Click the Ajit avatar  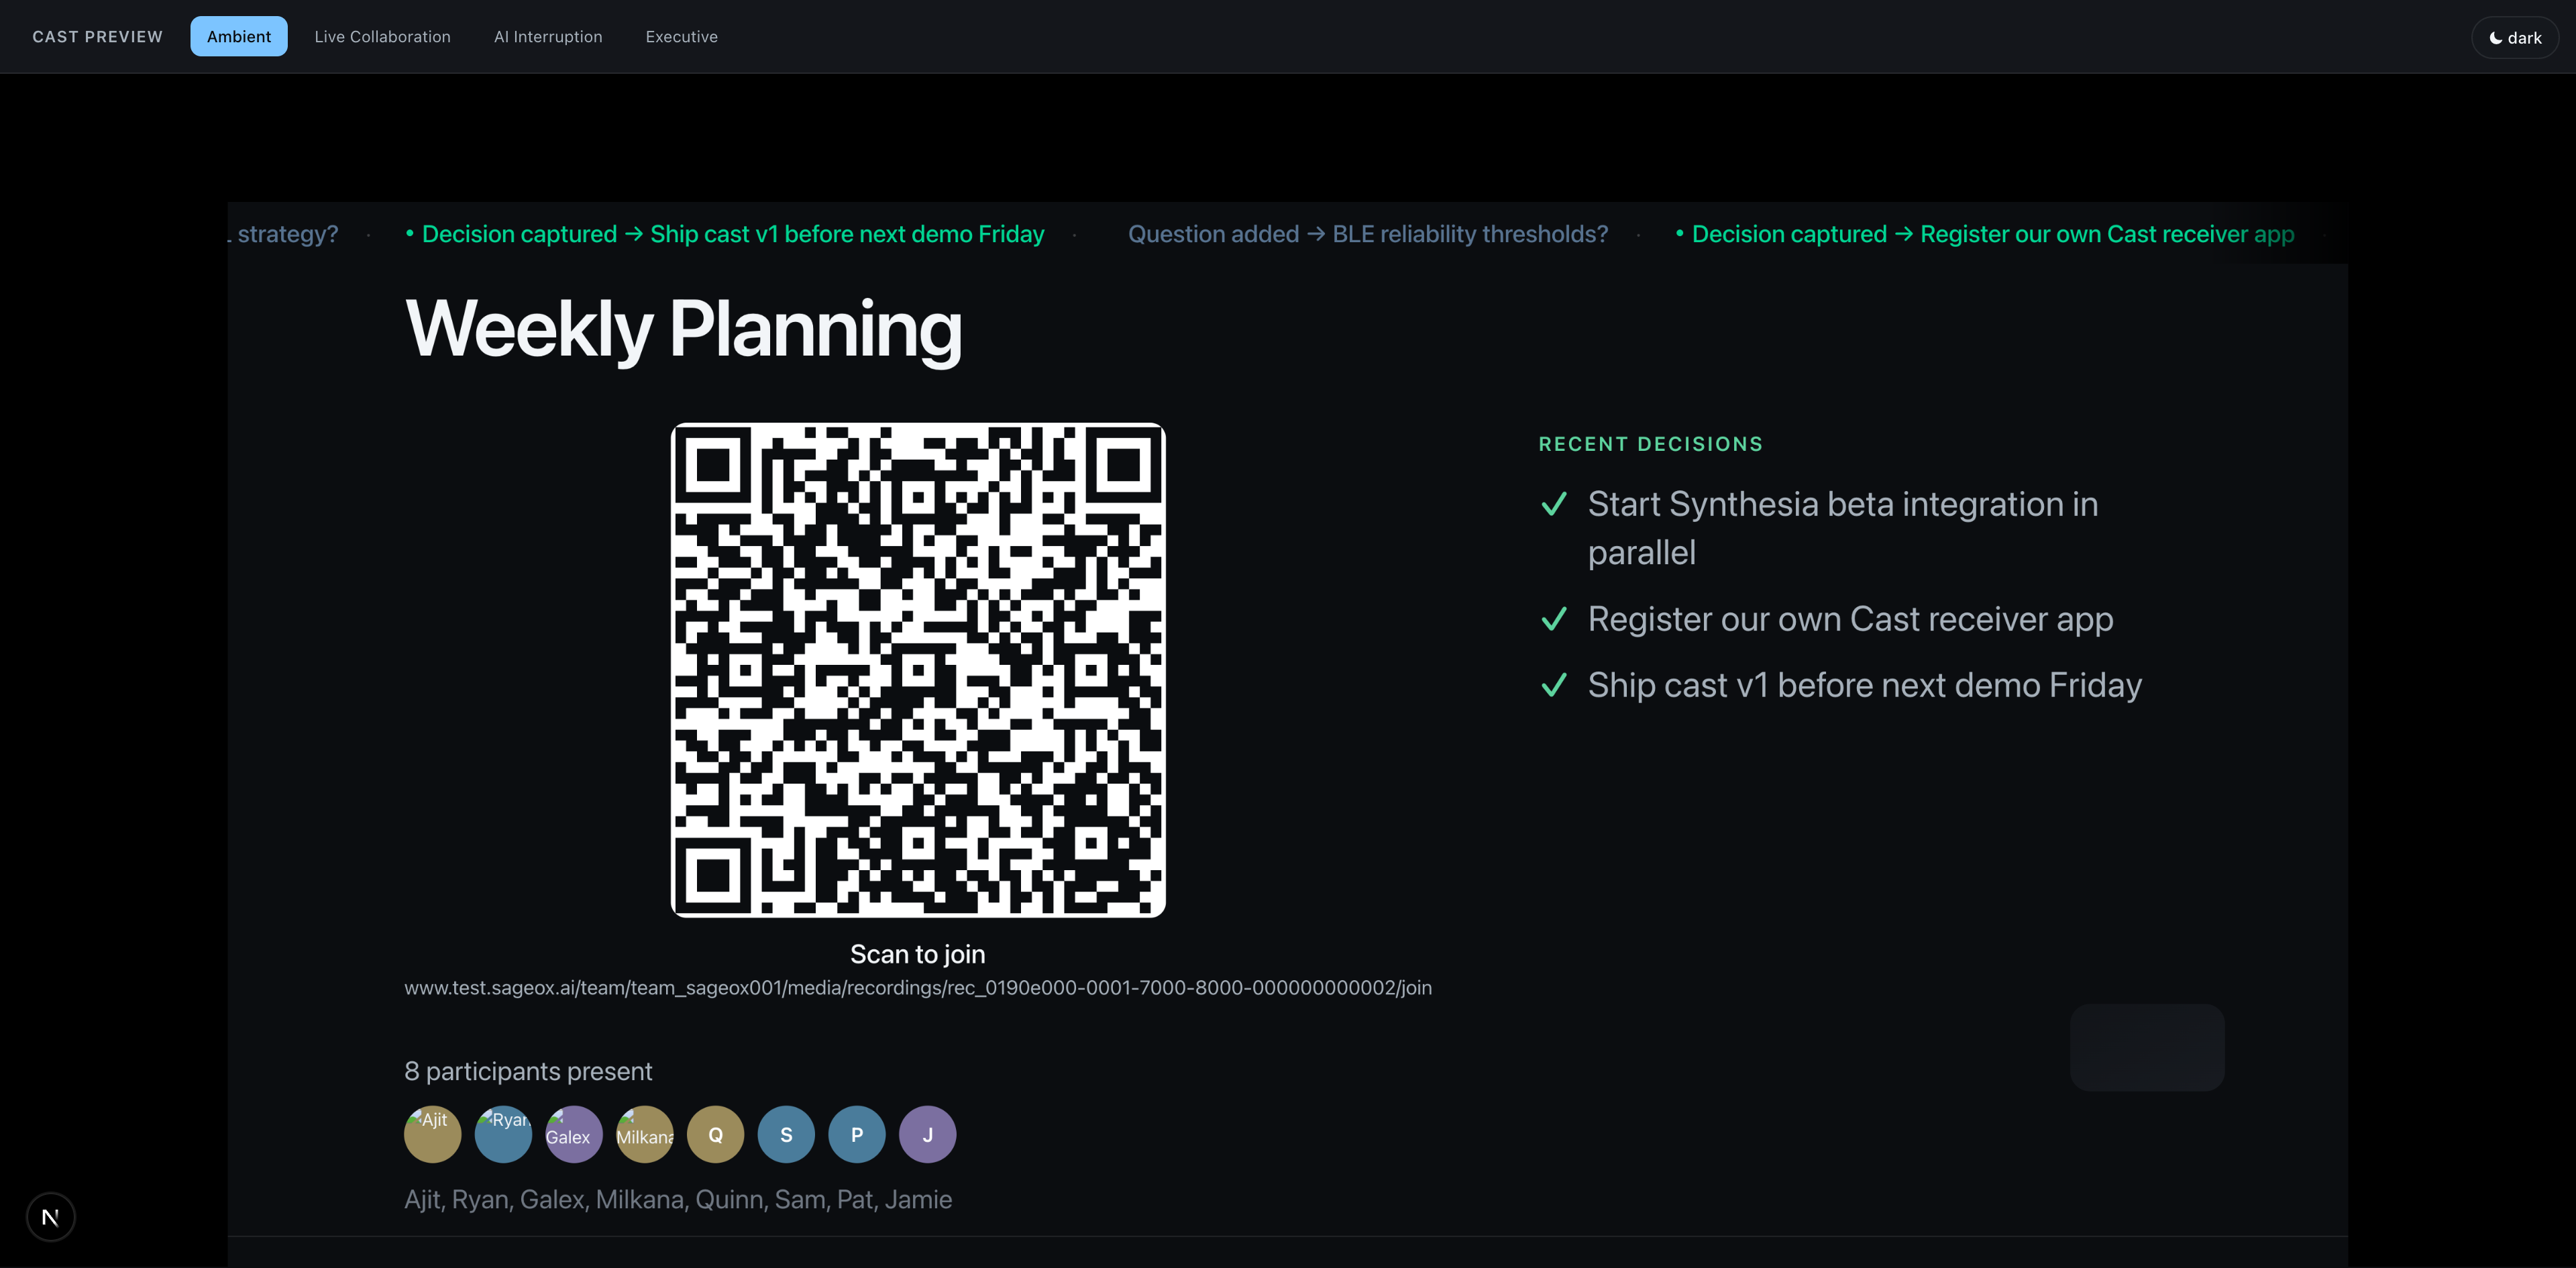click(x=432, y=1134)
